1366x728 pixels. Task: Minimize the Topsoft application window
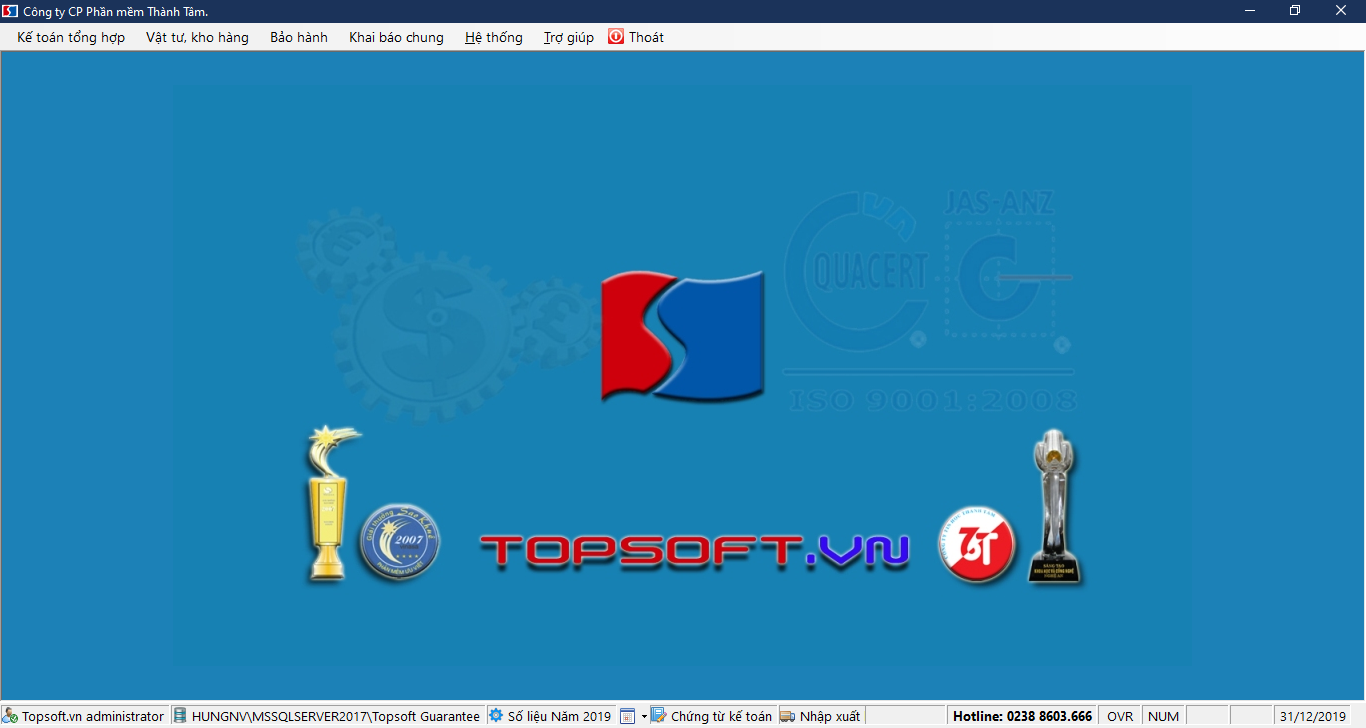pyautogui.click(x=1250, y=11)
